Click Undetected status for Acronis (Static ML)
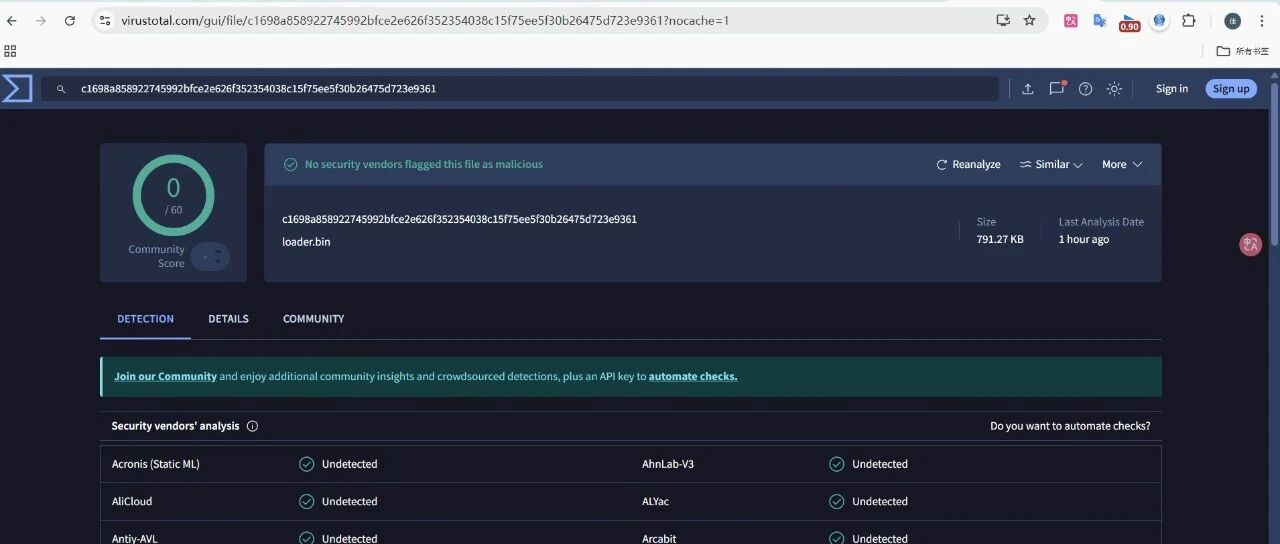This screenshot has height=544, width=1280. click(x=338, y=464)
